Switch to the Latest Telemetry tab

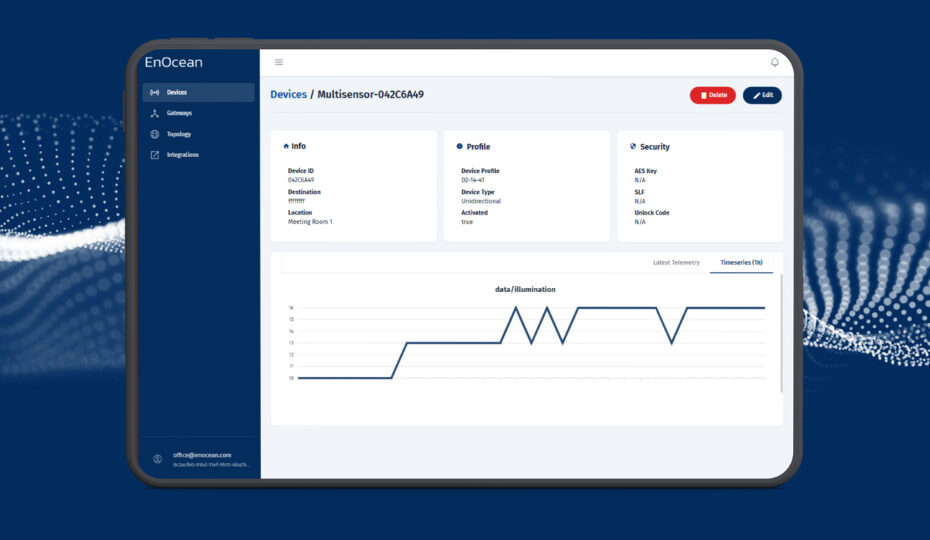coord(676,262)
